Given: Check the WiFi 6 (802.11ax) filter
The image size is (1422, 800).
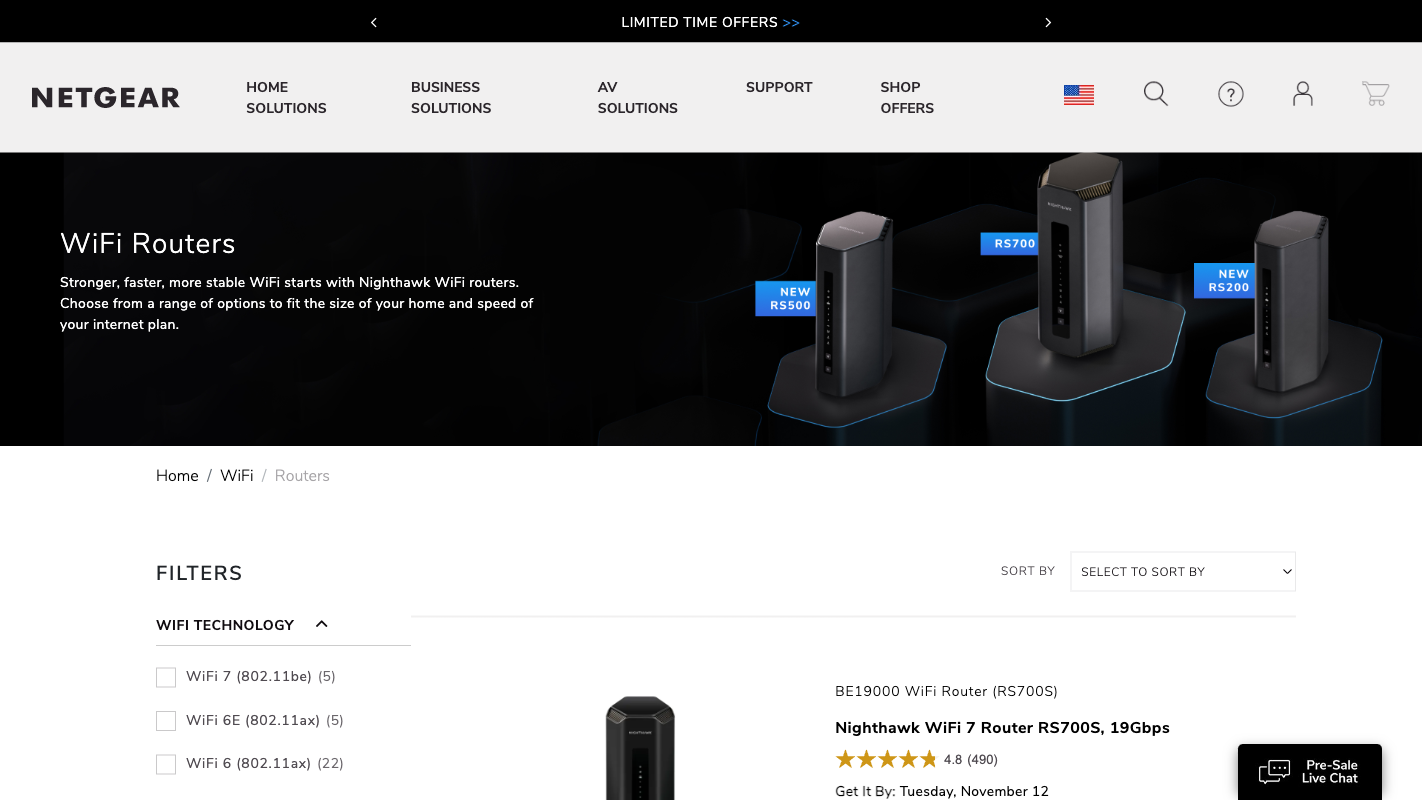Looking at the screenshot, I should tap(166, 764).
